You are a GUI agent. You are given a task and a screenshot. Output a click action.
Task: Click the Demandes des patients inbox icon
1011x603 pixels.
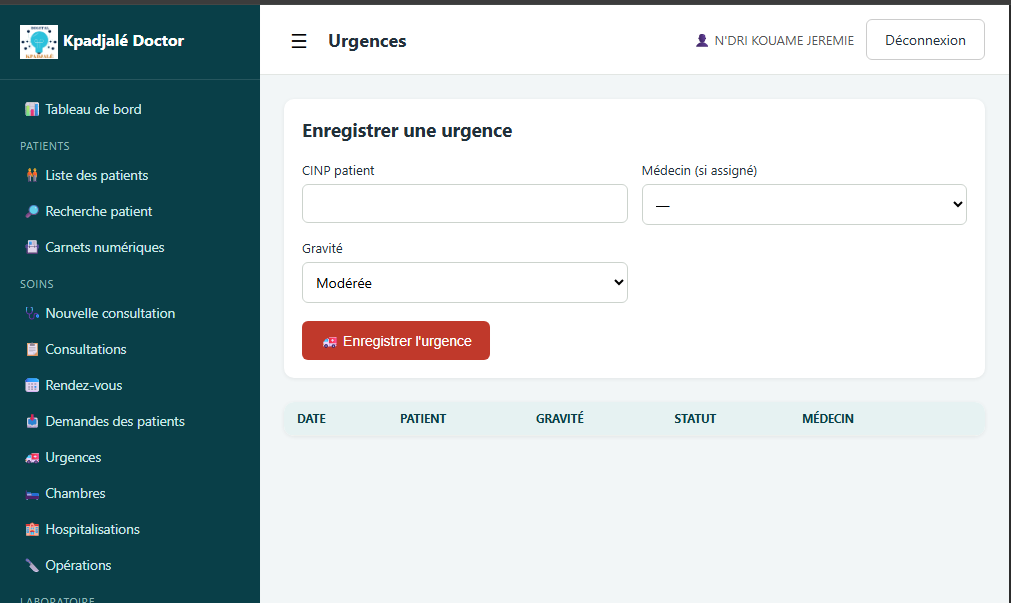pos(32,421)
